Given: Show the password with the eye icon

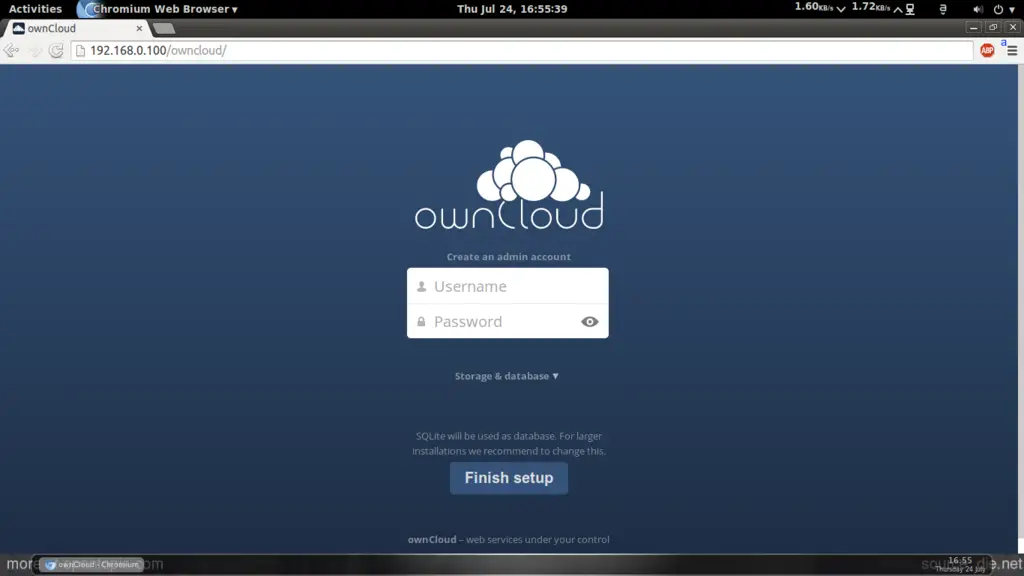Looking at the screenshot, I should pos(589,321).
